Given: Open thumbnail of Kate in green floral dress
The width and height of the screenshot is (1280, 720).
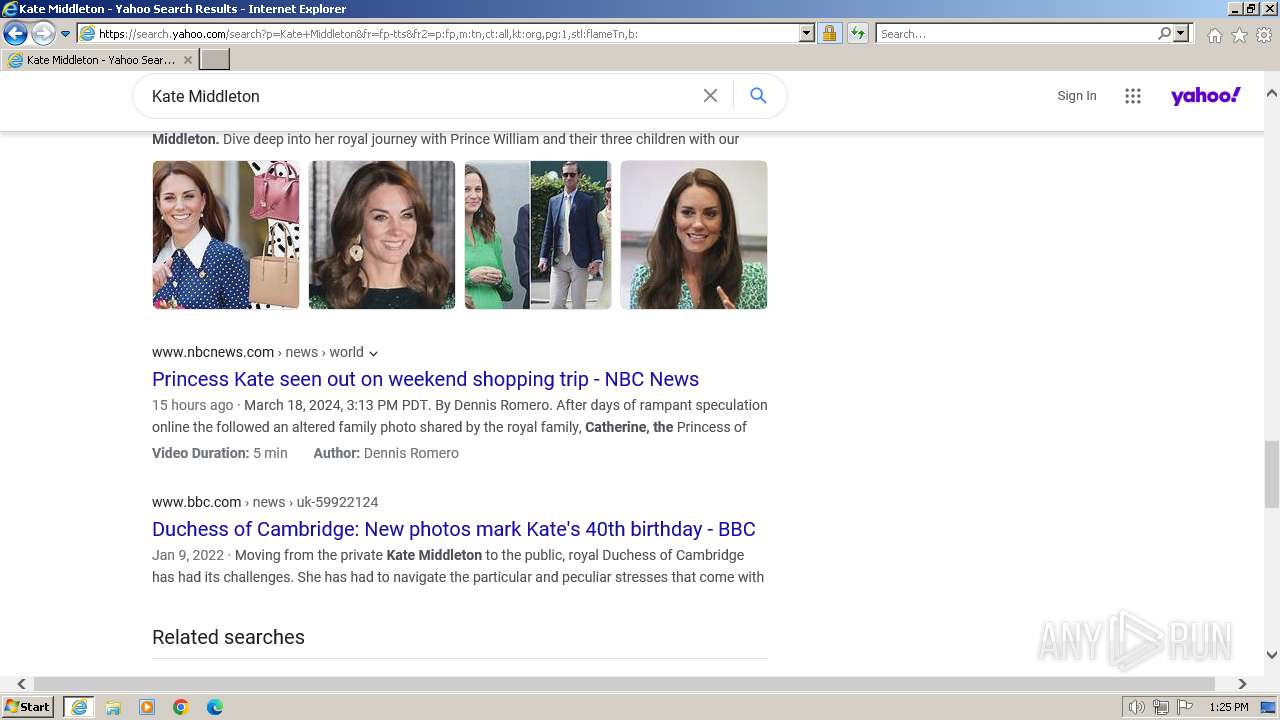Looking at the screenshot, I should tap(694, 235).
